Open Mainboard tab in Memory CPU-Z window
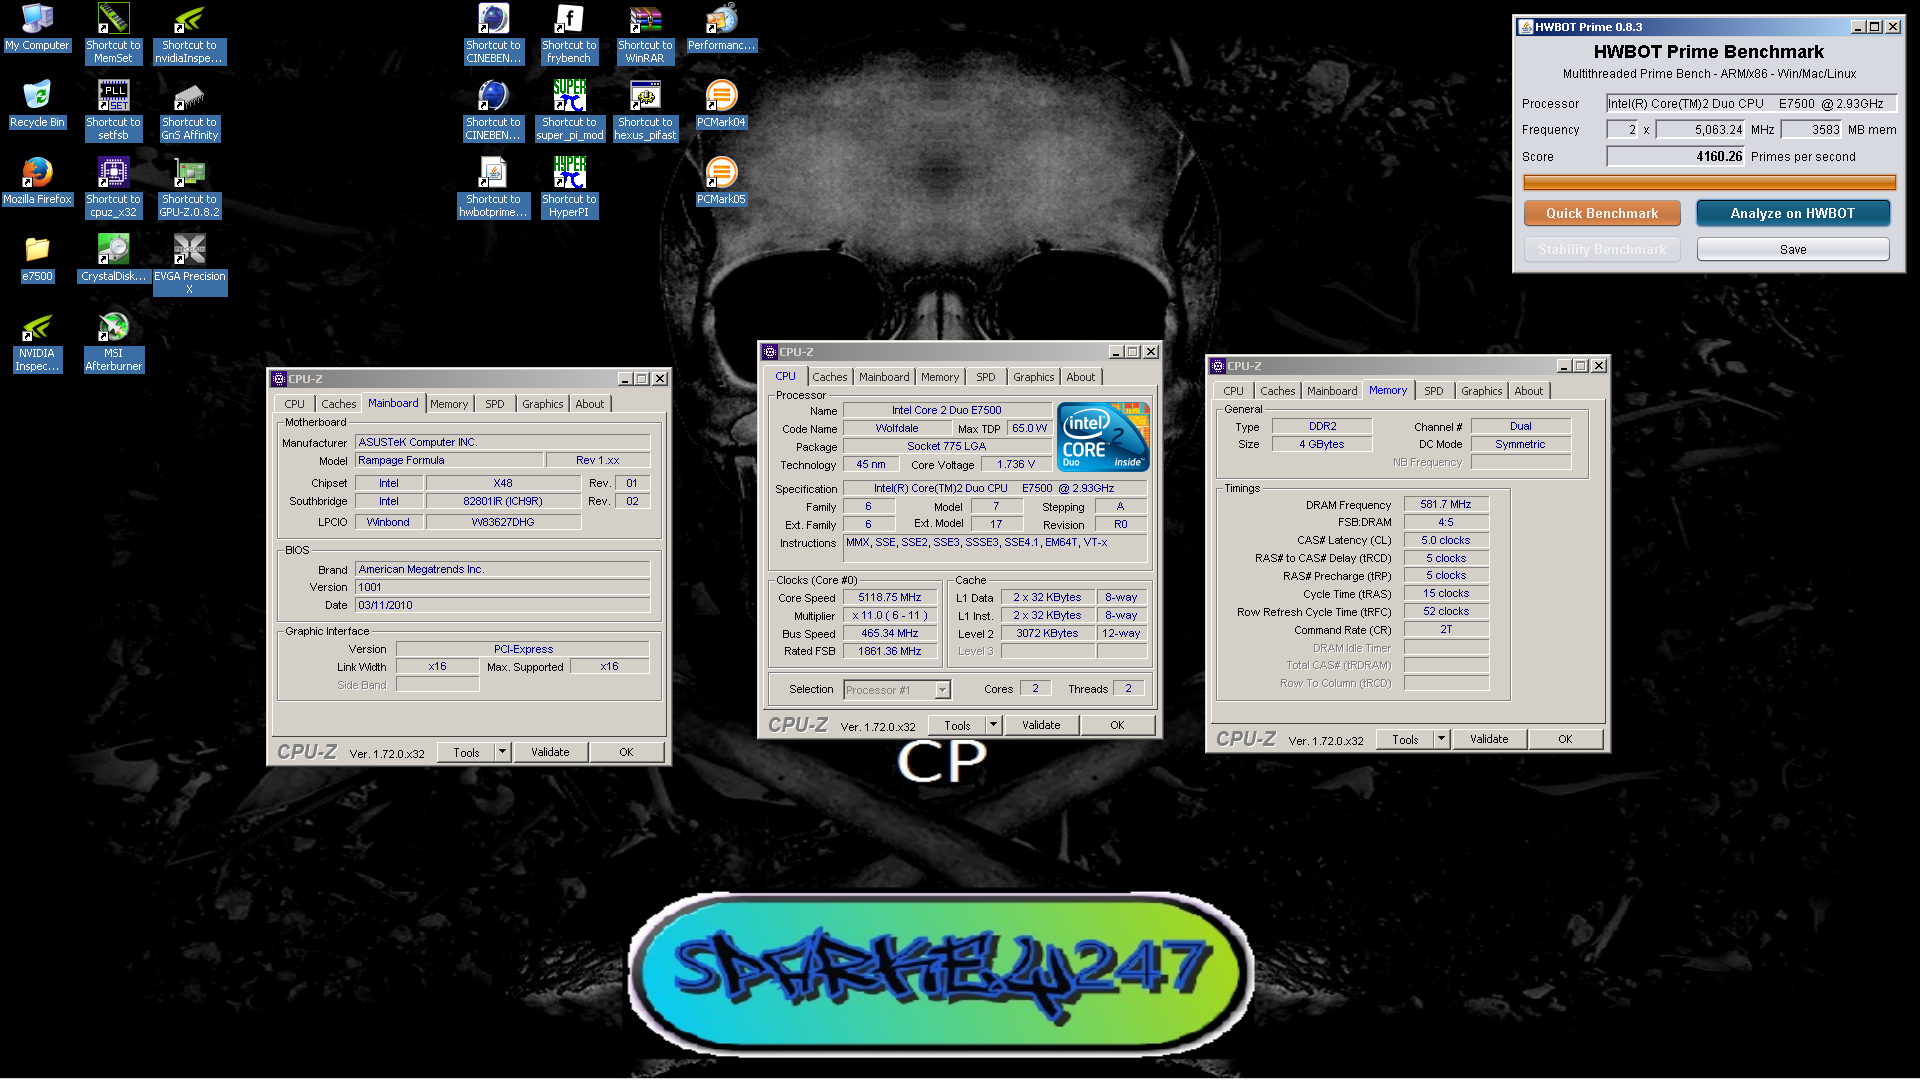 pyautogui.click(x=1332, y=391)
